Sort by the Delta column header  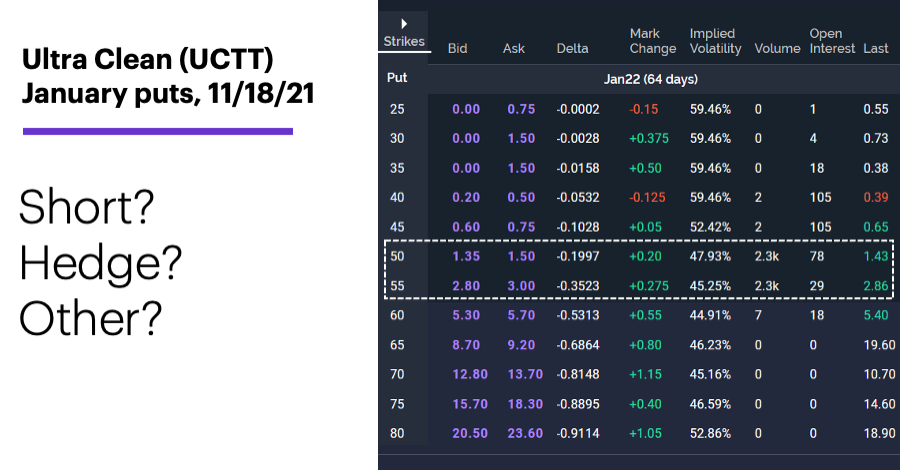click(x=572, y=49)
